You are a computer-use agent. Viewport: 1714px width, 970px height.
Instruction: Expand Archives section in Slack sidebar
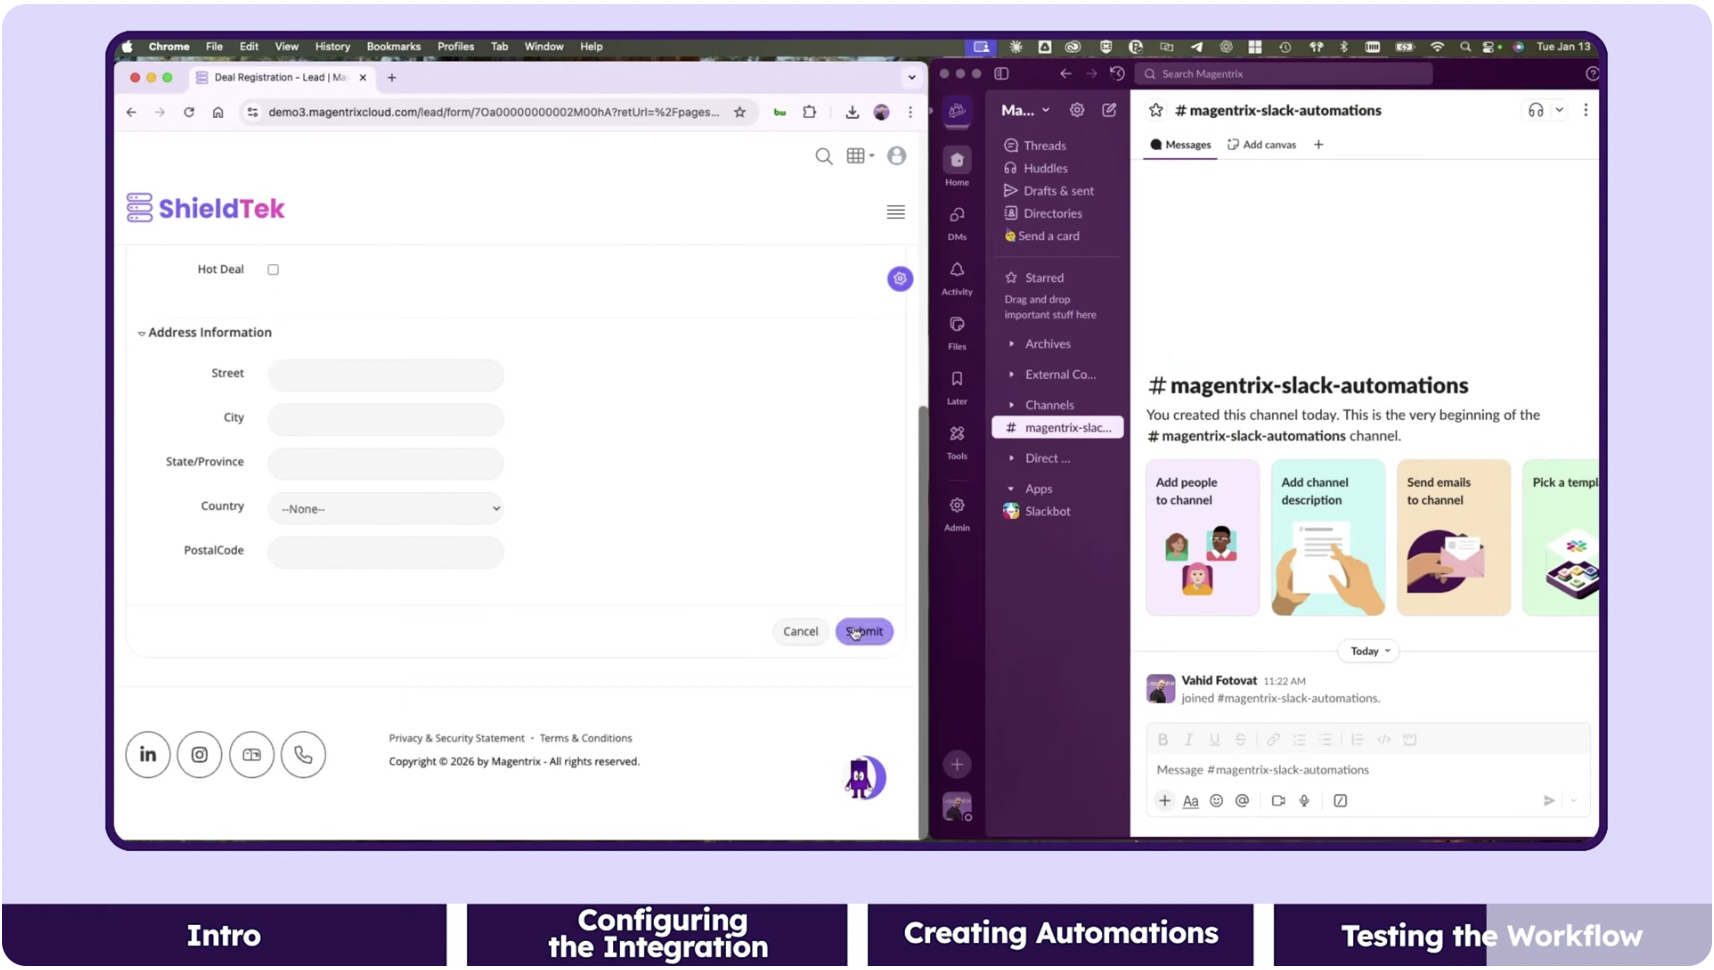pos(1011,344)
